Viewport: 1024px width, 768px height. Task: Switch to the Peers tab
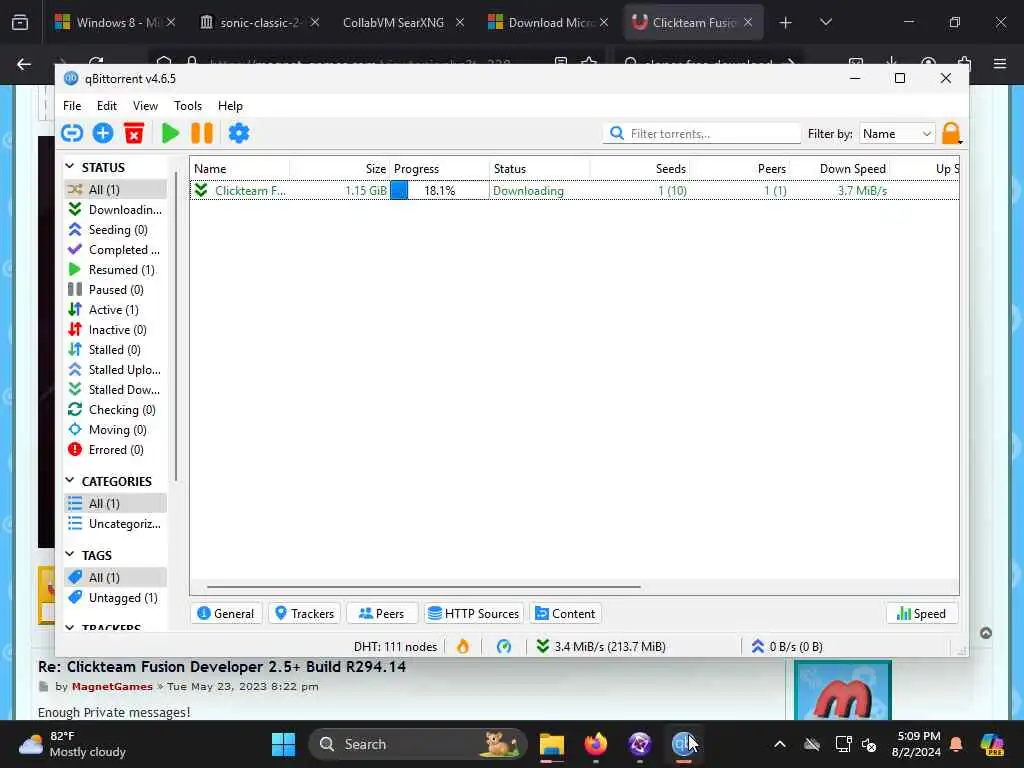coord(382,614)
